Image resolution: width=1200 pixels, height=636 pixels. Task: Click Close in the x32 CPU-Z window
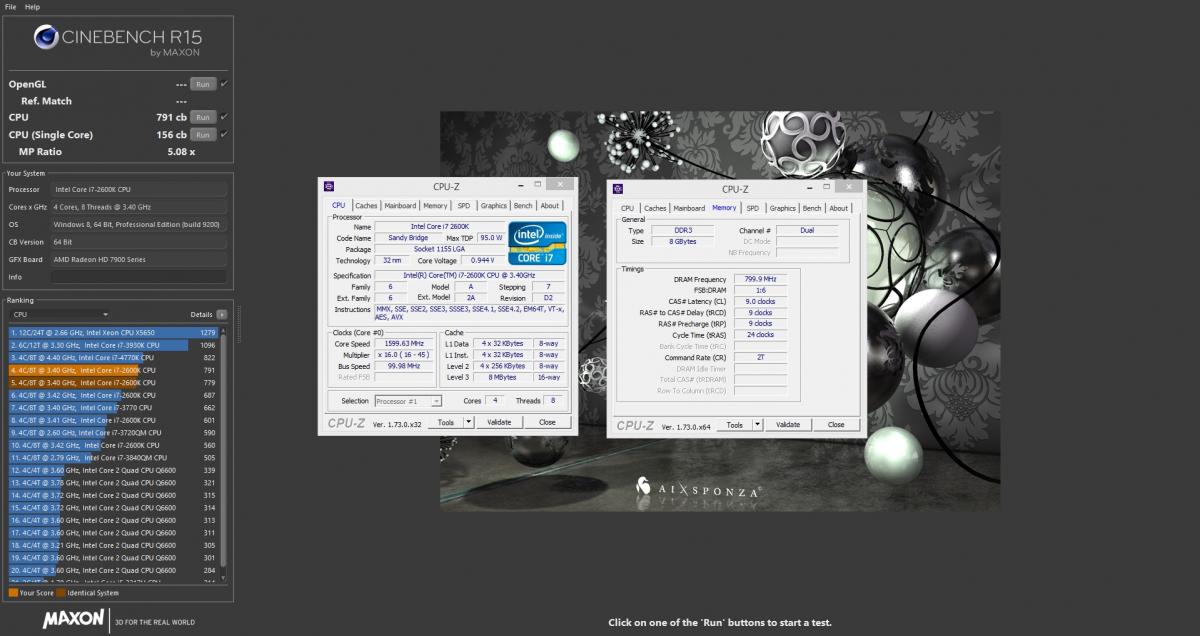click(547, 423)
